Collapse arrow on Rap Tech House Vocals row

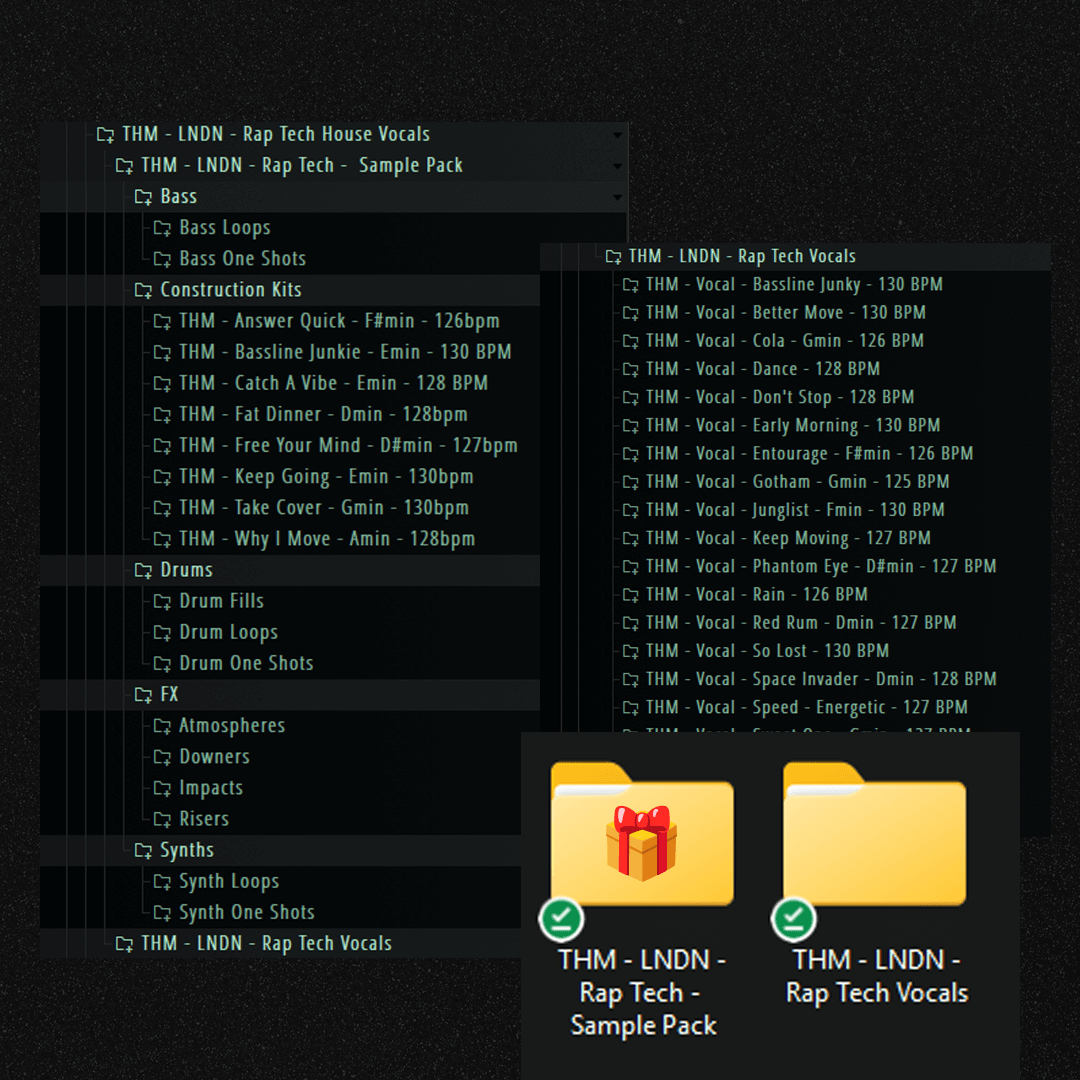point(617,135)
